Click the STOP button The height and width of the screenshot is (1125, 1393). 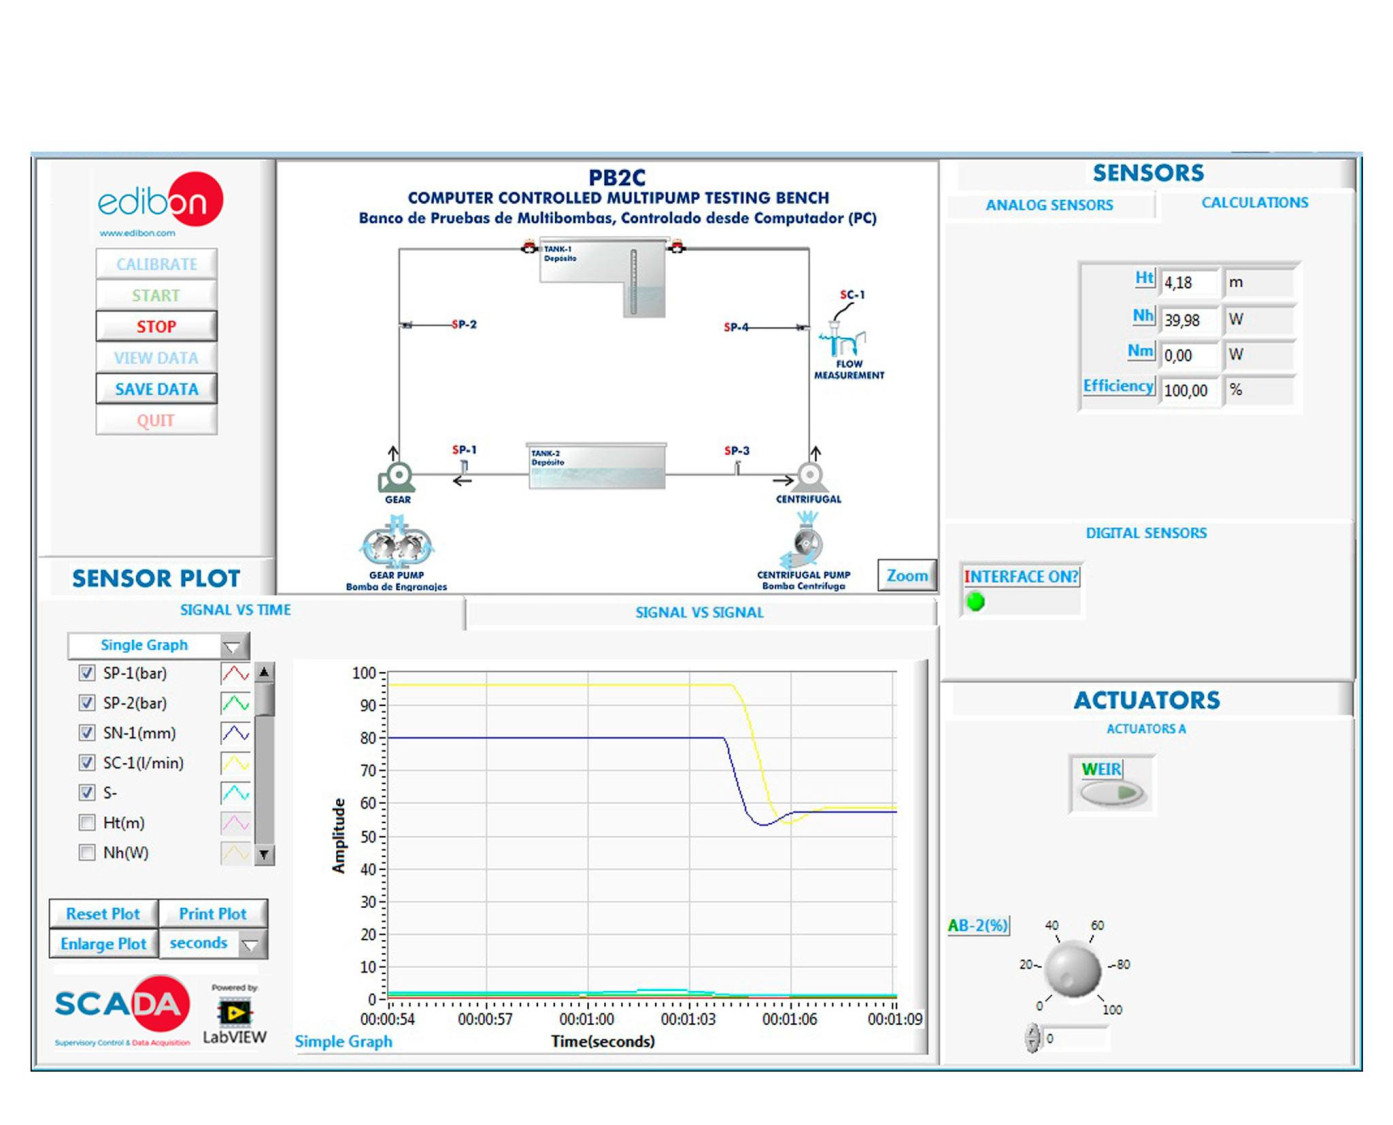click(156, 327)
